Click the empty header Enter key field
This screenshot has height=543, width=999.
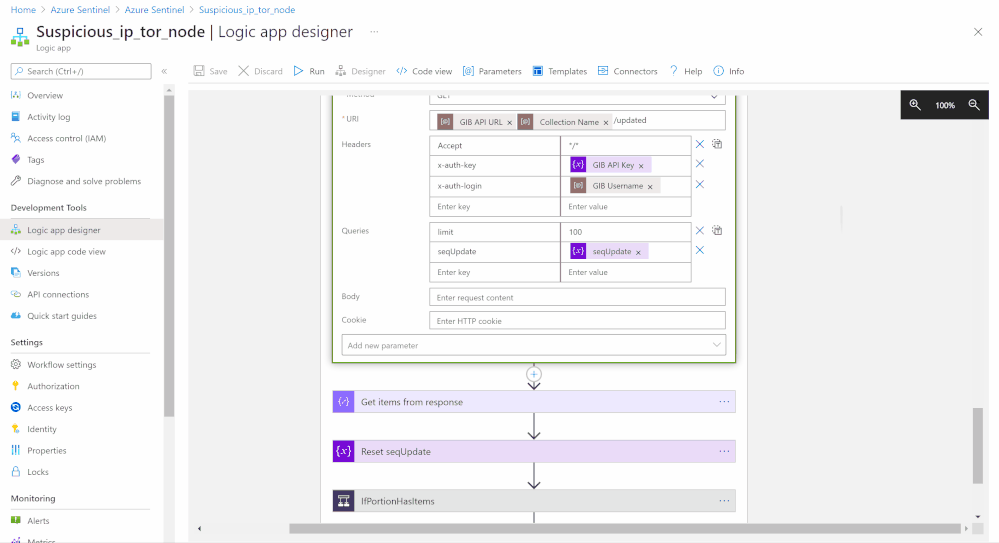click(494, 206)
